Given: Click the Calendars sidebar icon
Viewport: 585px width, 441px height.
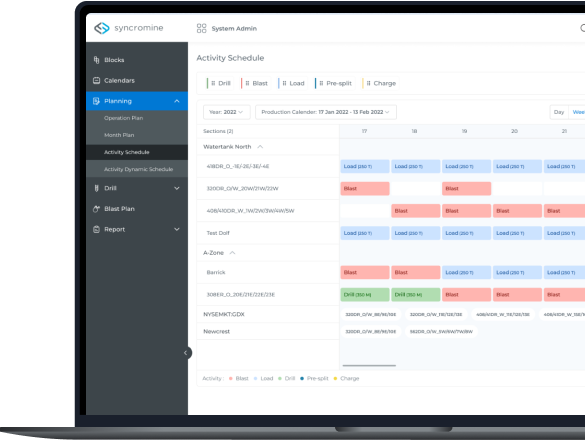Looking at the screenshot, I should coord(96,80).
